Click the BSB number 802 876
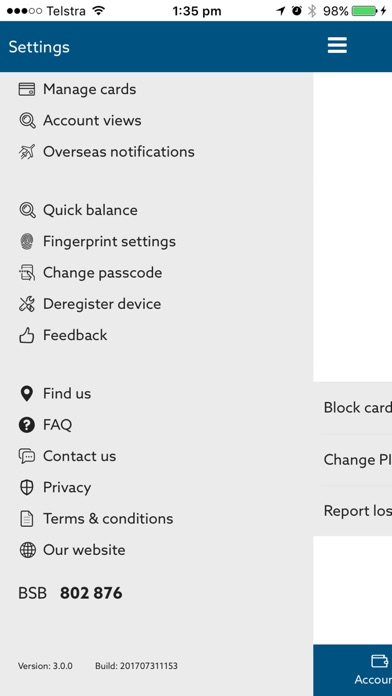The image size is (392, 696). (x=91, y=593)
